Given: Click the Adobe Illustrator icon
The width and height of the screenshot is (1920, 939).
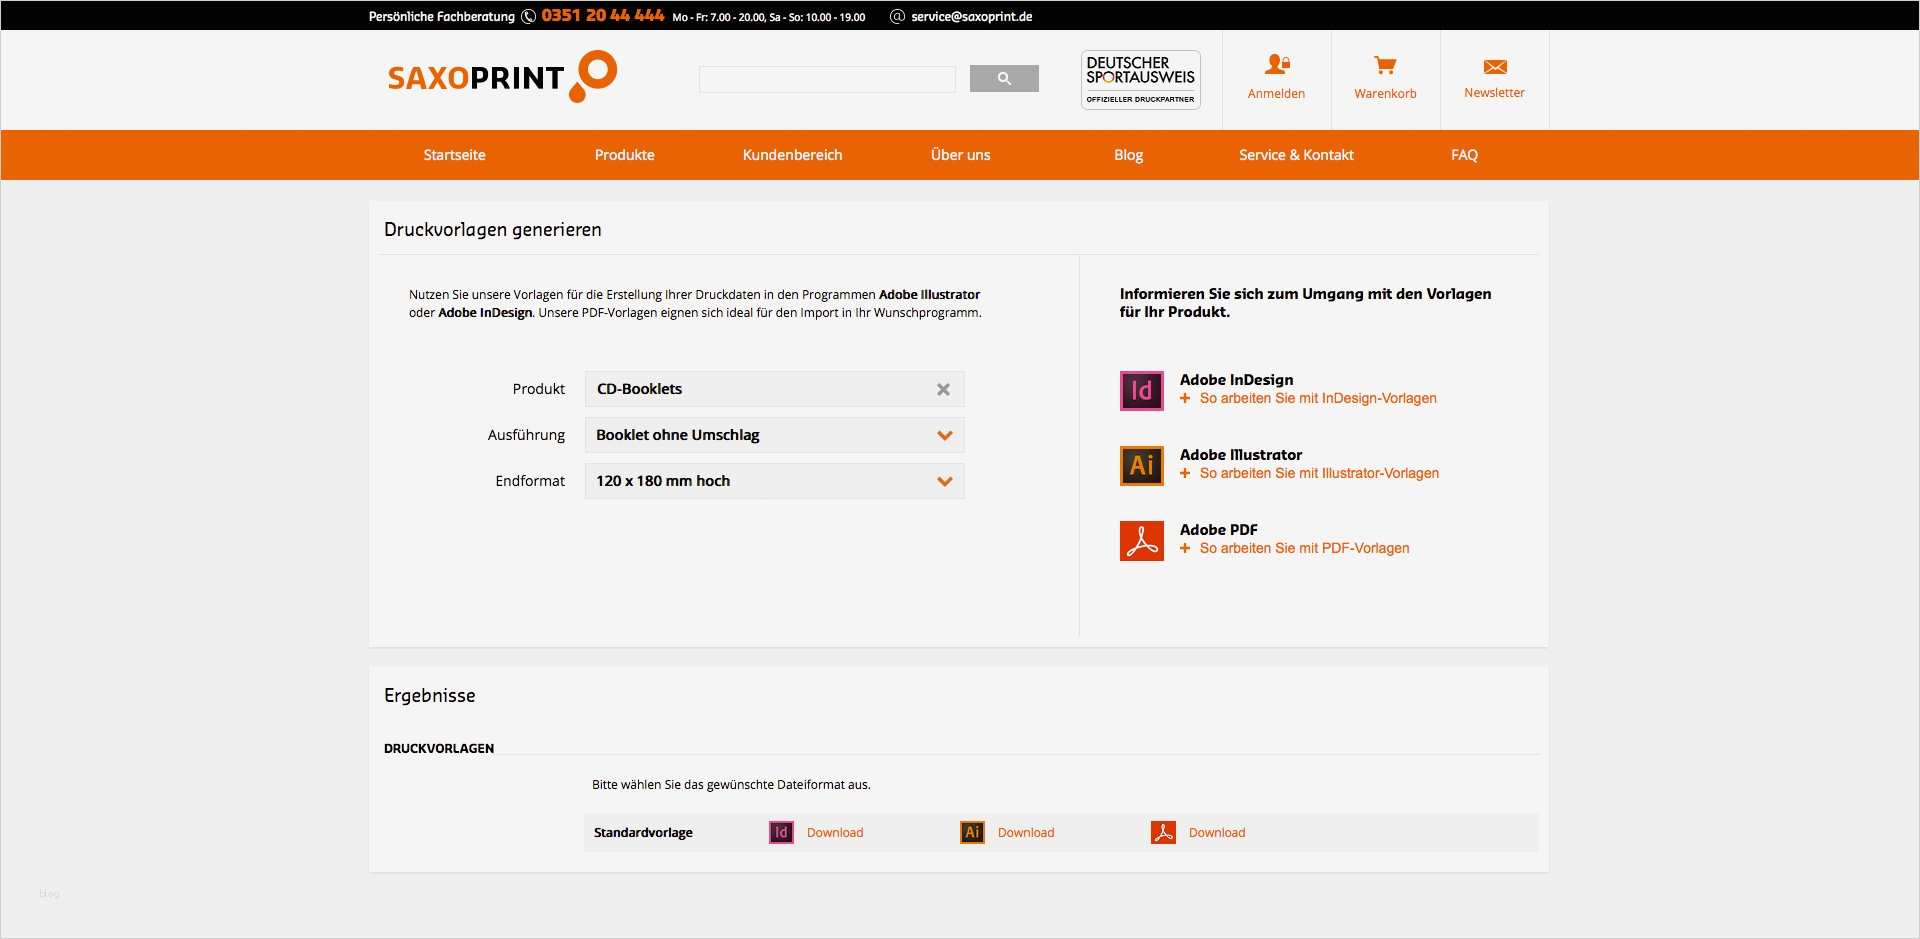Looking at the screenshot, I should click(1140, 465).
